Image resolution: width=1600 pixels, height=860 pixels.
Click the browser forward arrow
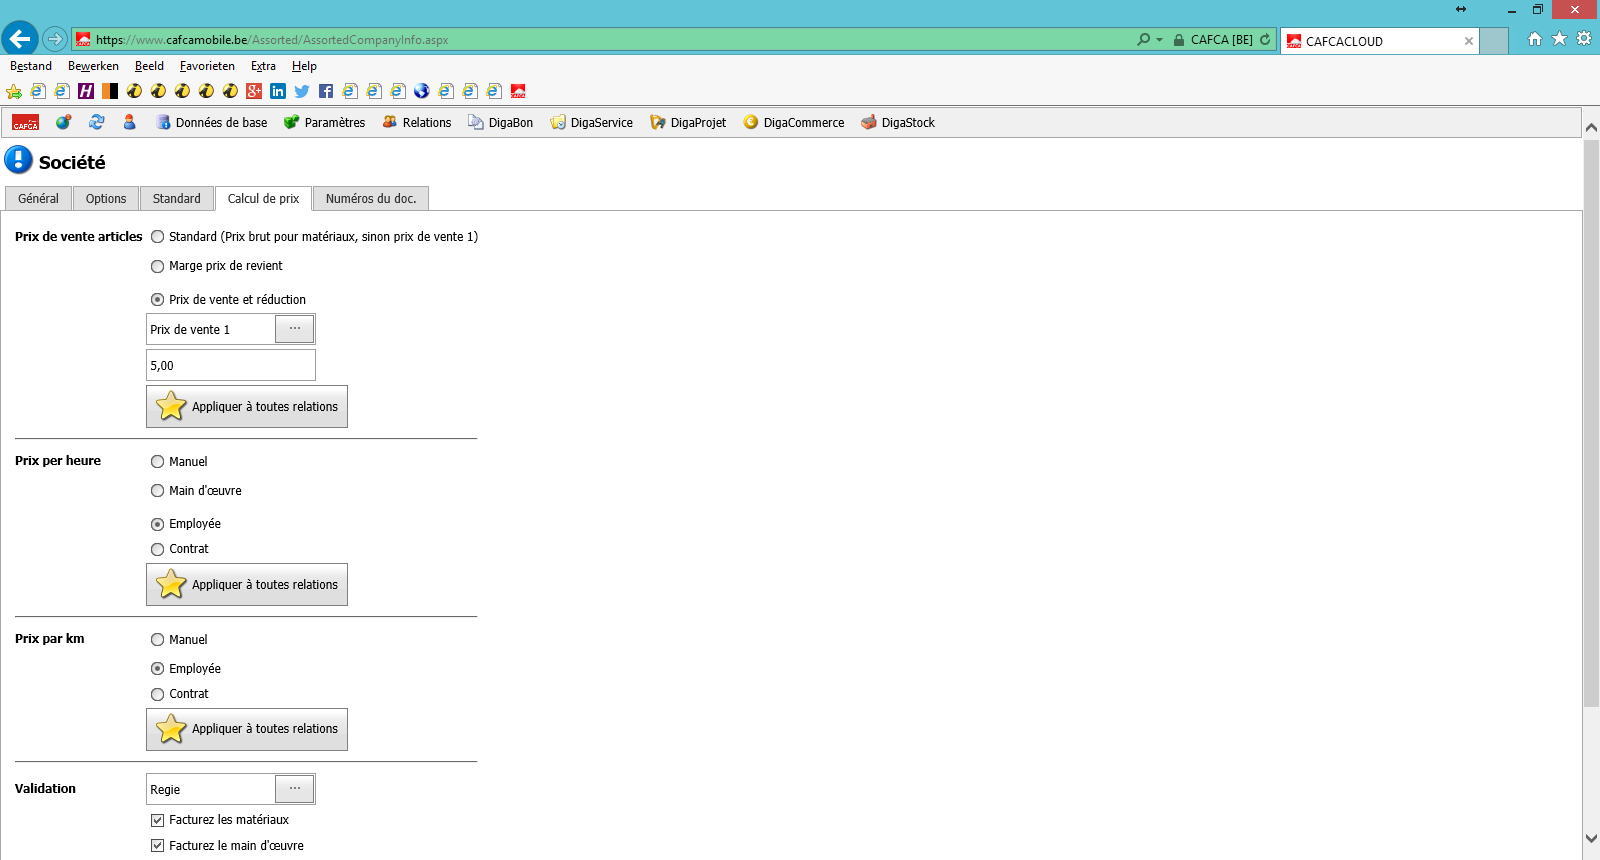click(55, 39)
